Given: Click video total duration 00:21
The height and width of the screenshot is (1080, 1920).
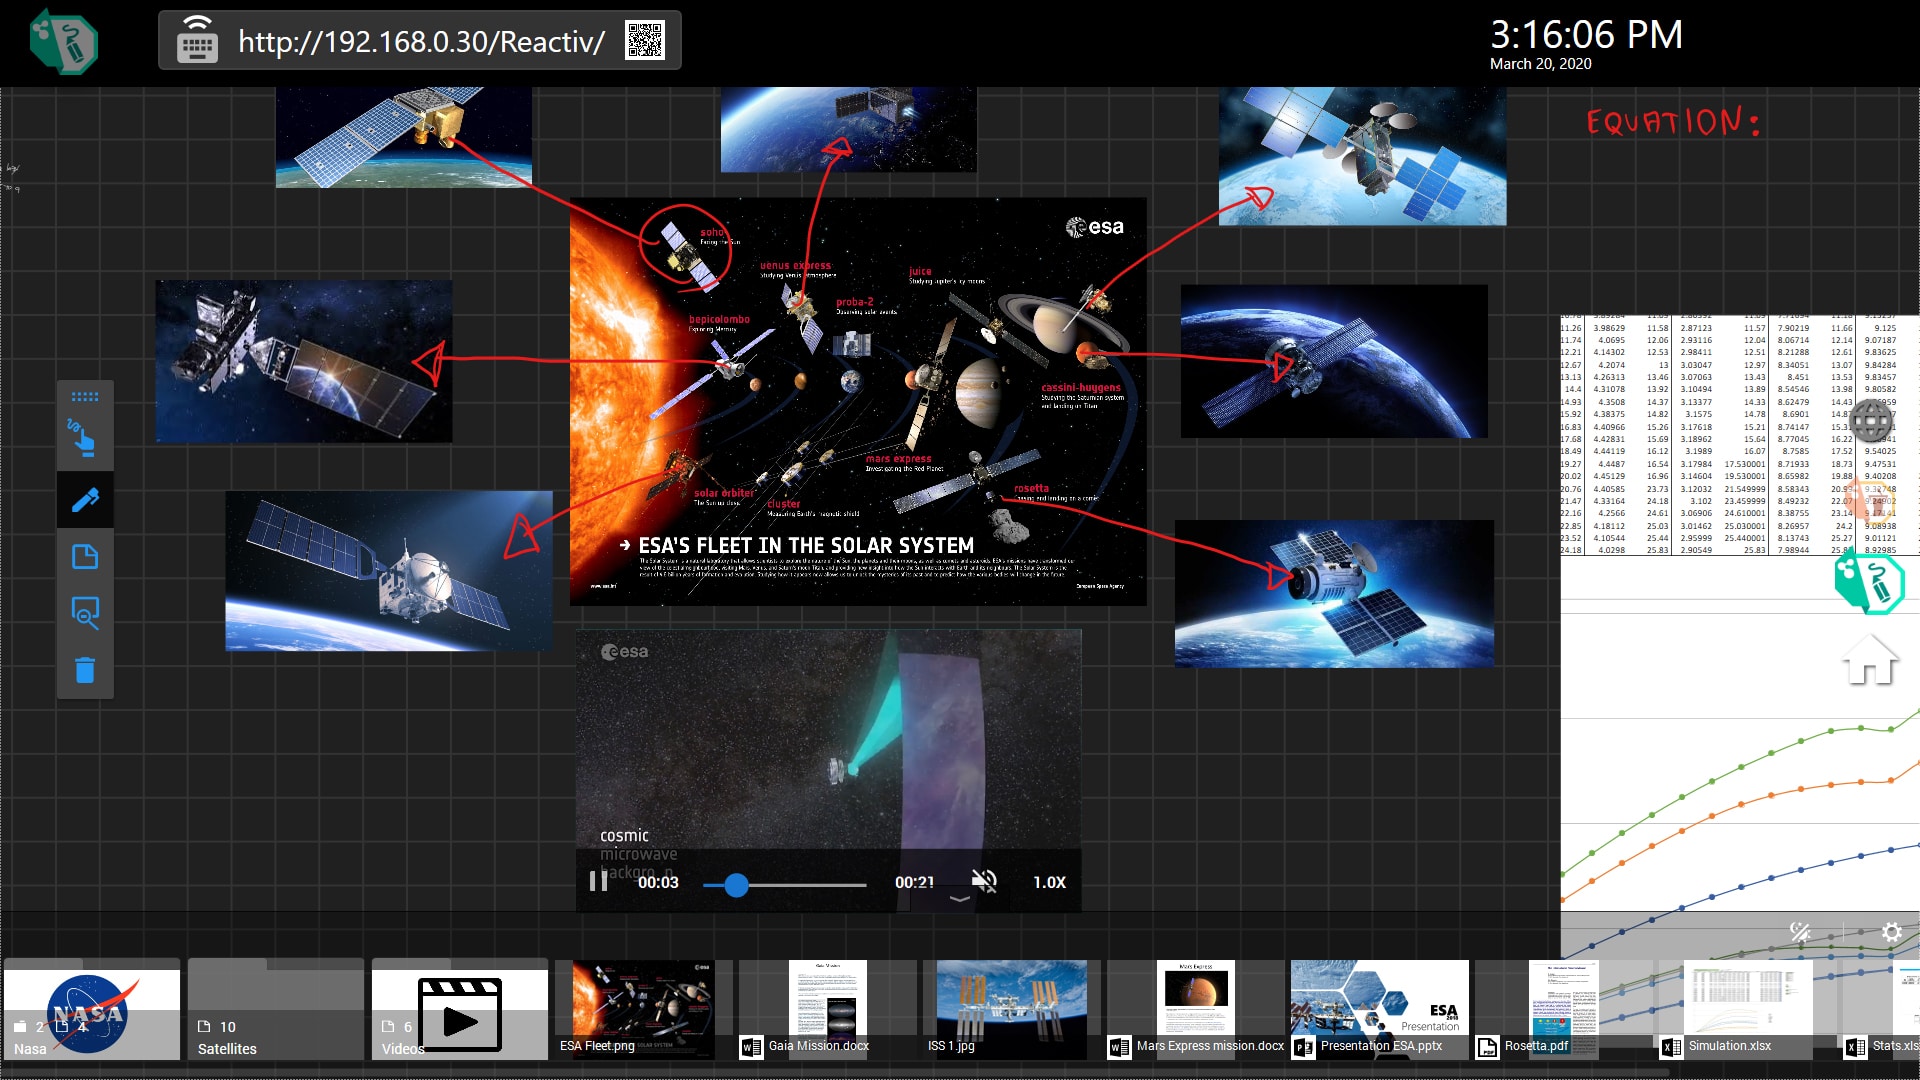Looking at the screenshot, I should point(914,882).
